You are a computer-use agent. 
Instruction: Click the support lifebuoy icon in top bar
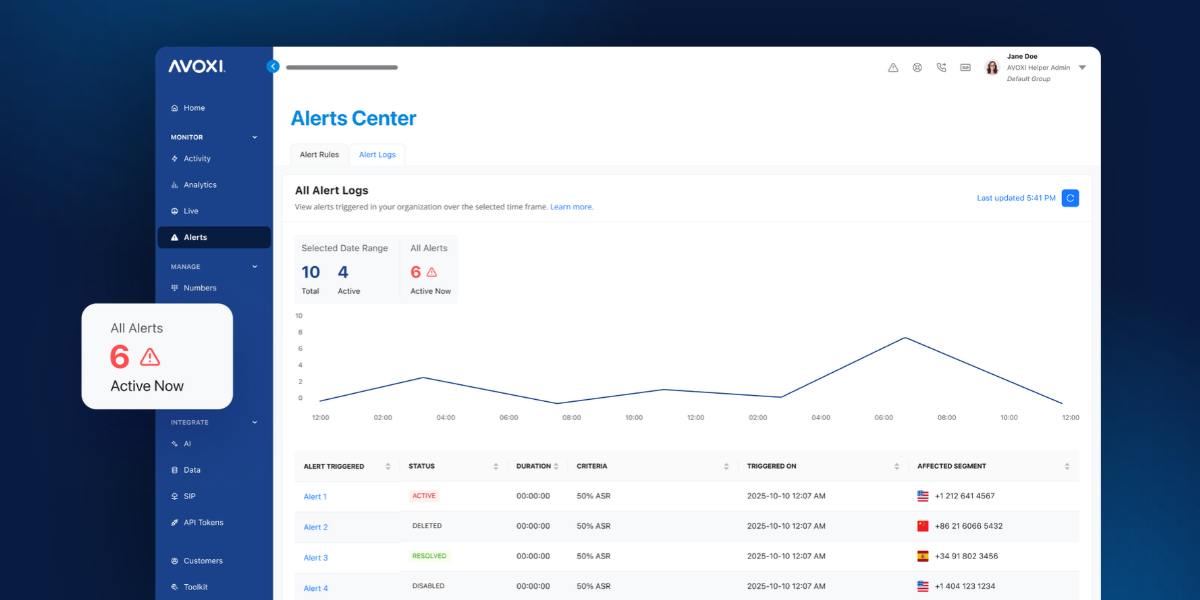click(917, 68)
